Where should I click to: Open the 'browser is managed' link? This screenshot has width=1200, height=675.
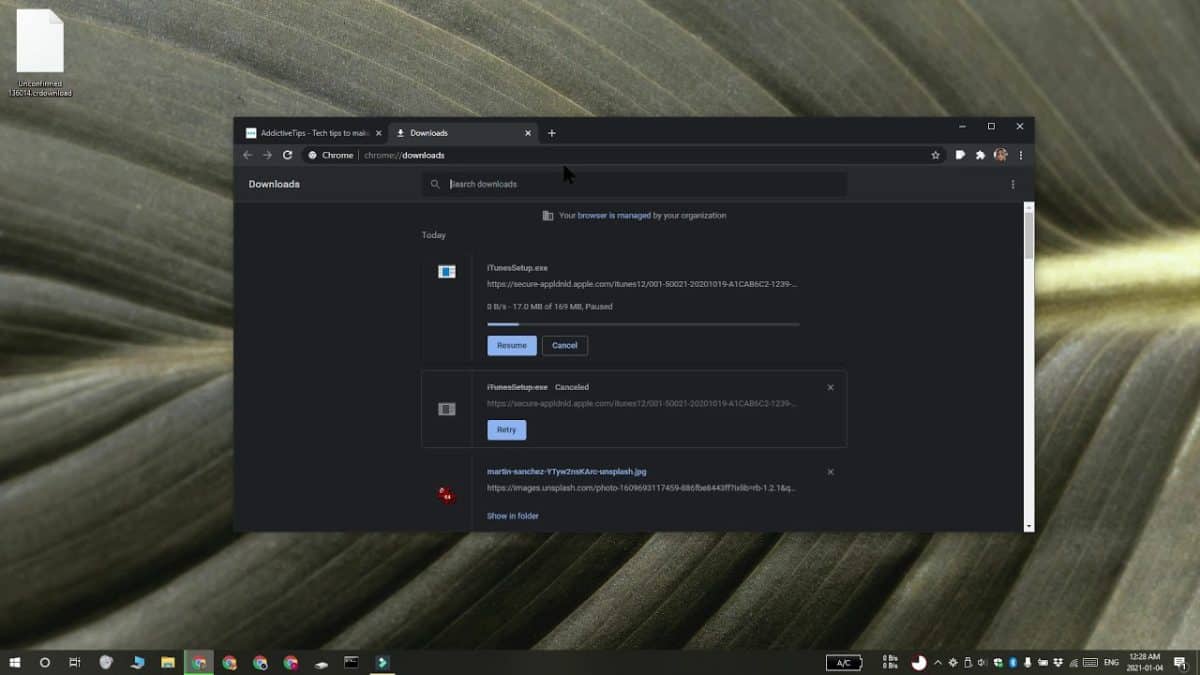point(614,215)
